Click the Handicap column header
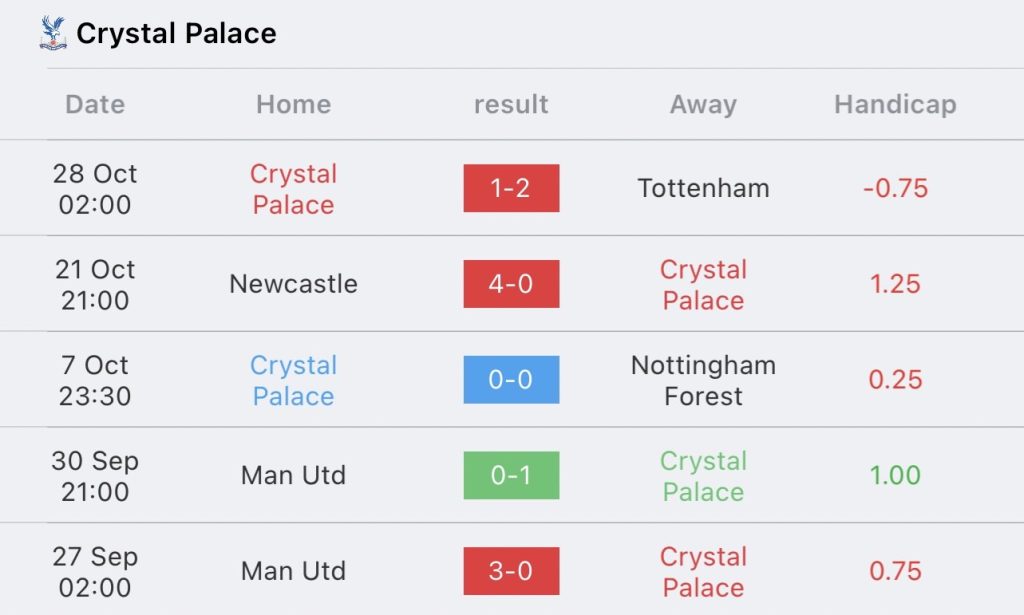 pyautogui.click(x=895, y=104)
